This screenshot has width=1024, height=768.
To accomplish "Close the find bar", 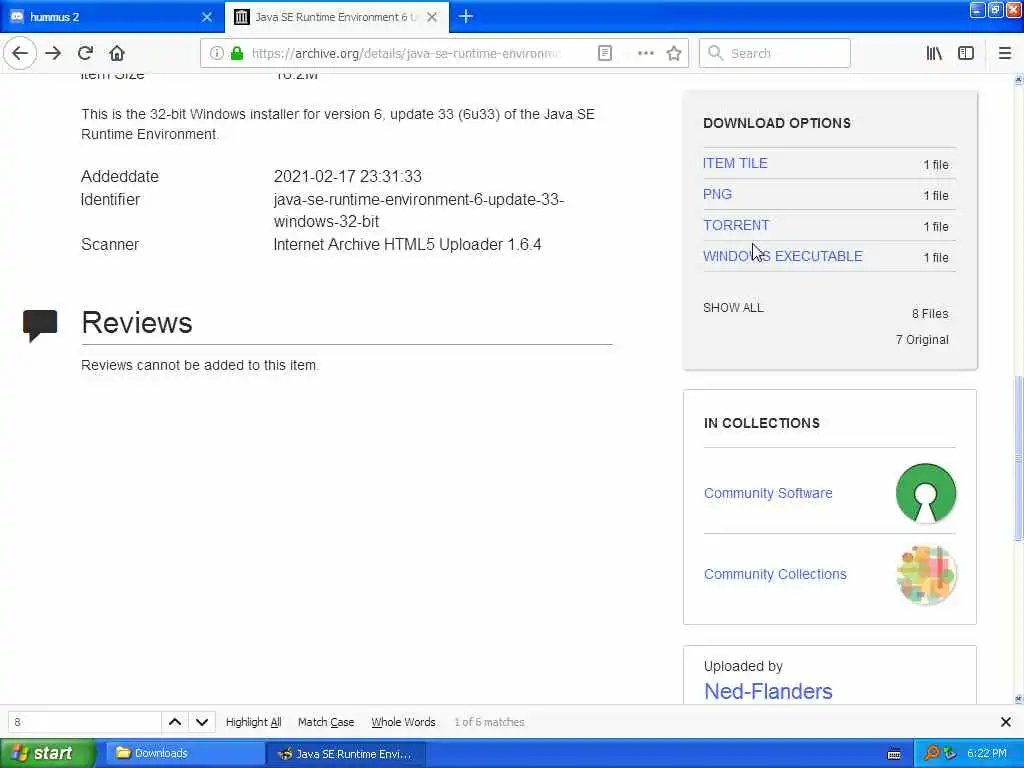I will click(1006, 722).
